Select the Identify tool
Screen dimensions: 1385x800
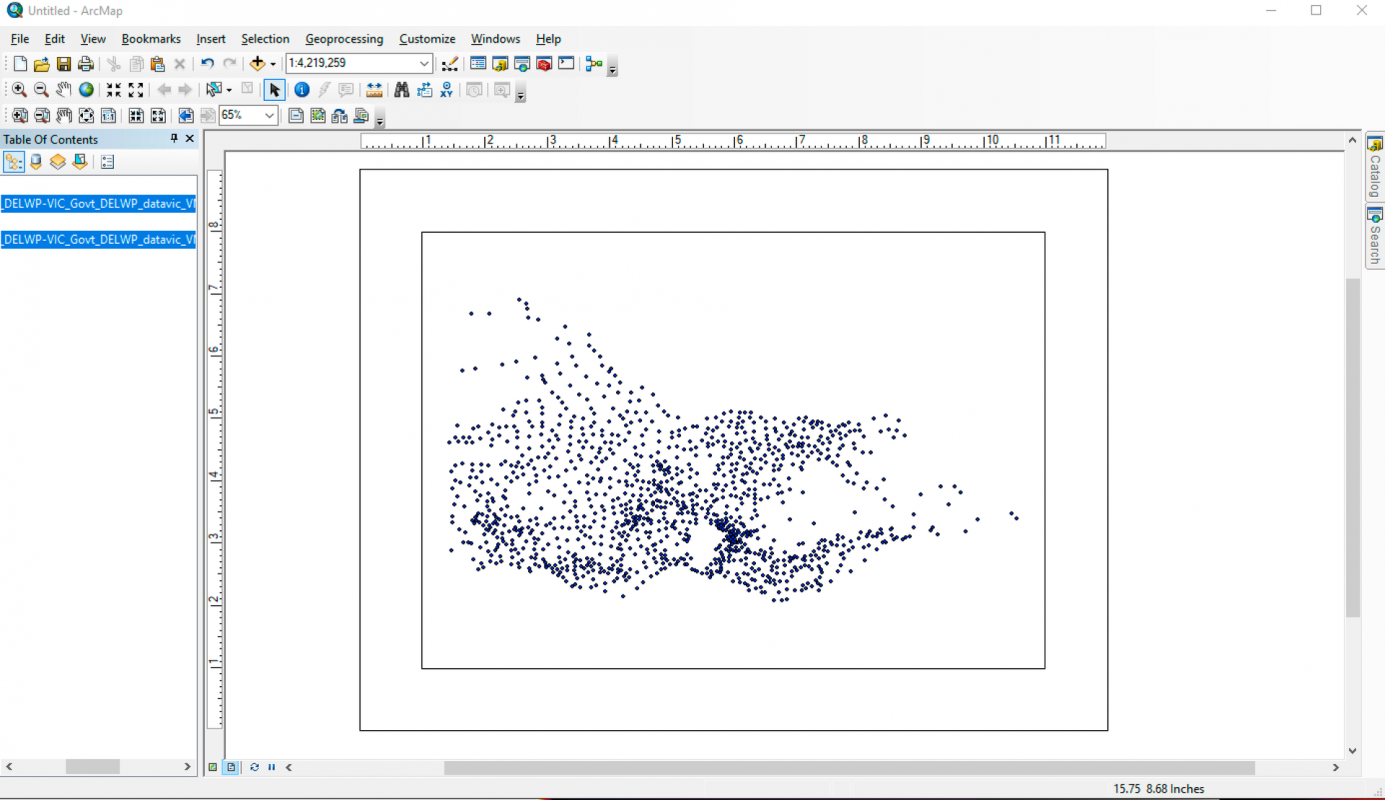(x=302, y=89)
